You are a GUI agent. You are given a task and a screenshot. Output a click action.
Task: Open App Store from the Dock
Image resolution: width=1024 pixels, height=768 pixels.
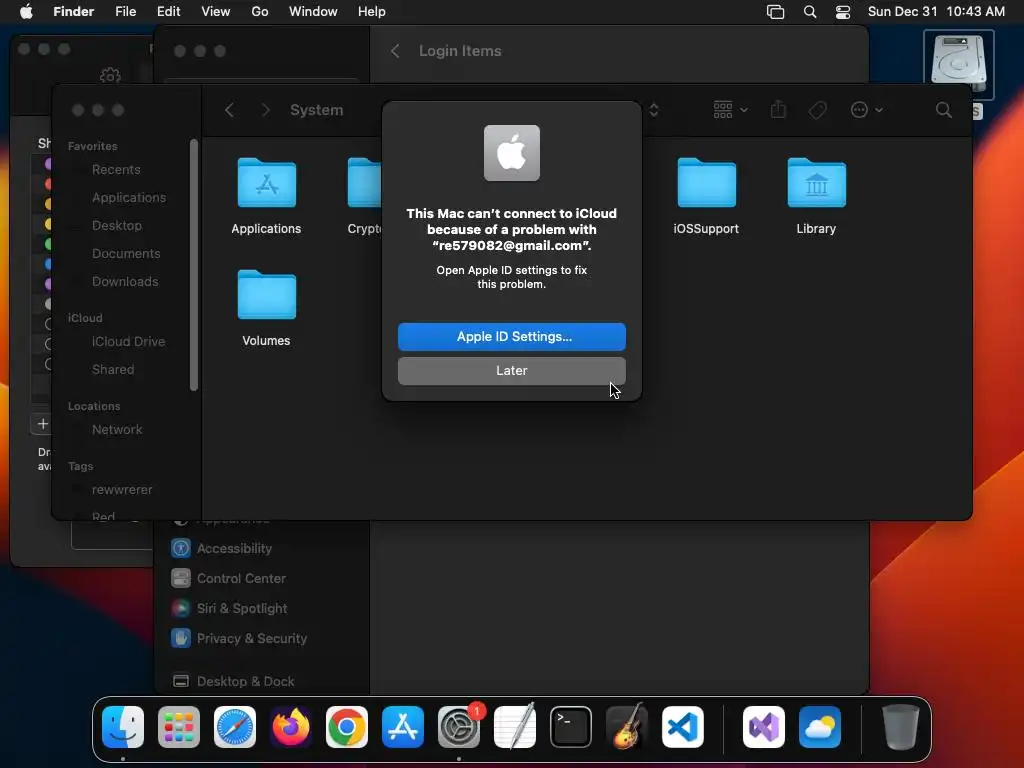pos(403,727)
